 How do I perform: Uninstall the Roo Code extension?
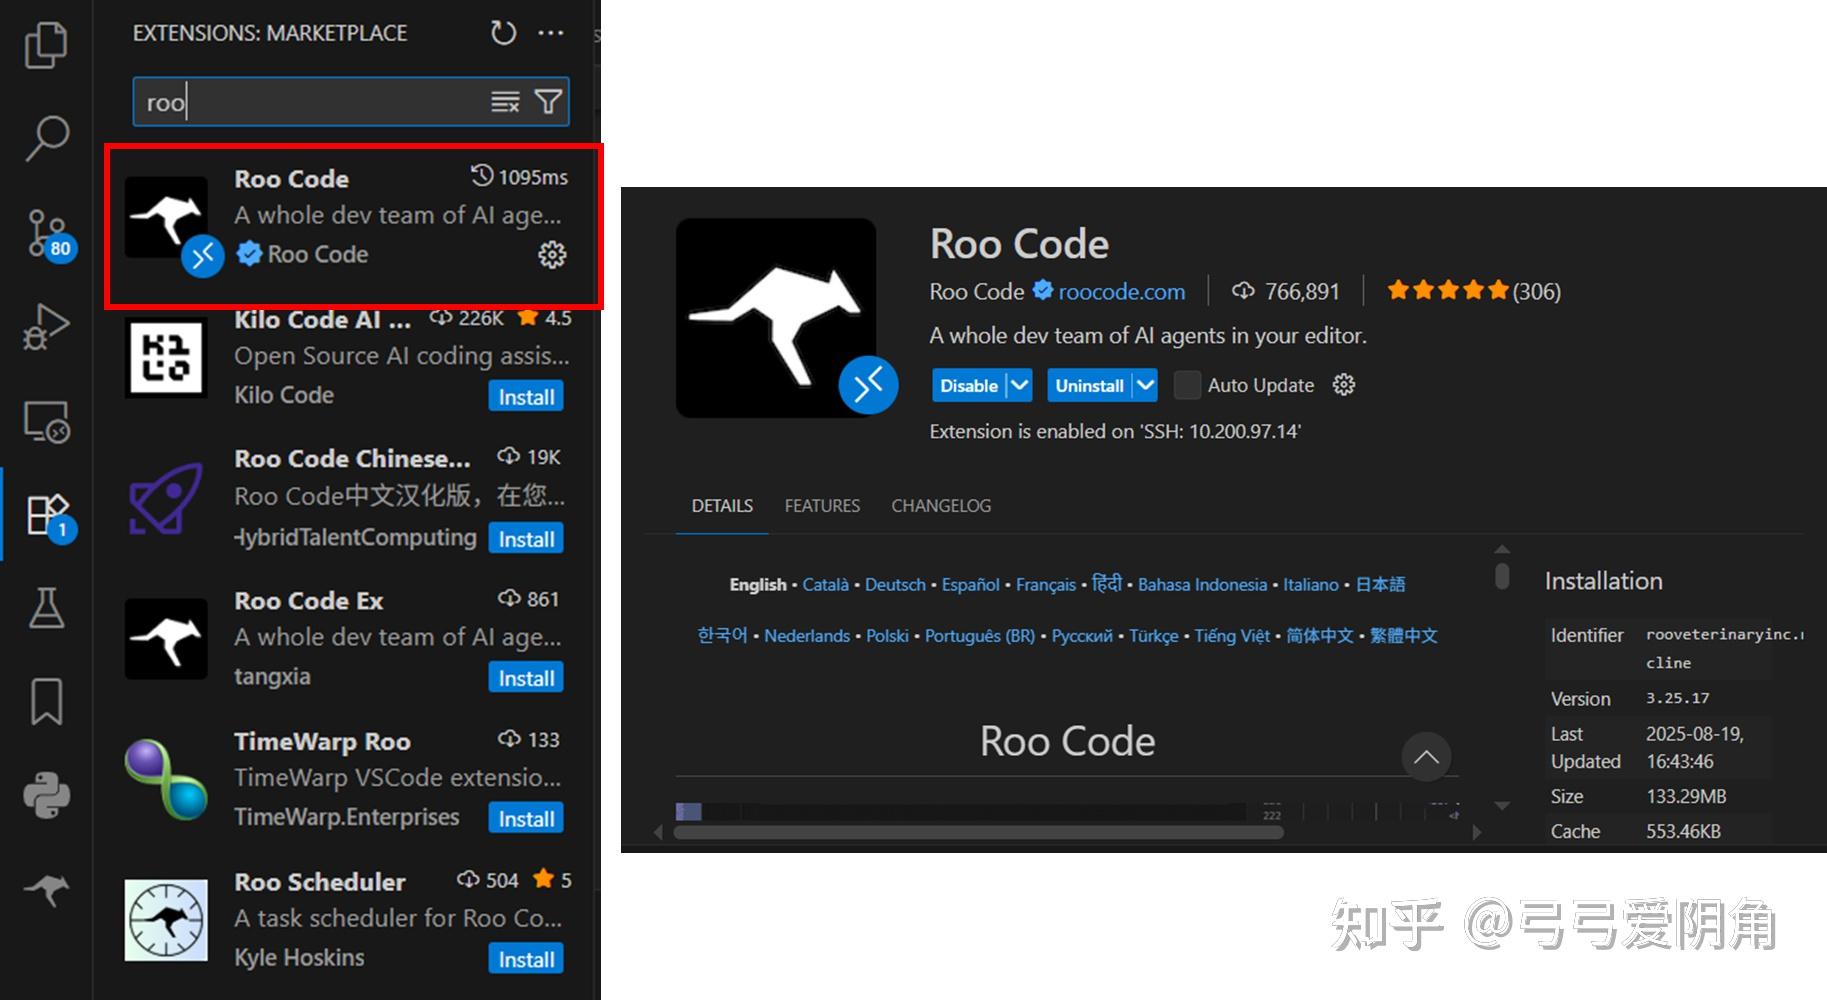click(1089, 385)
